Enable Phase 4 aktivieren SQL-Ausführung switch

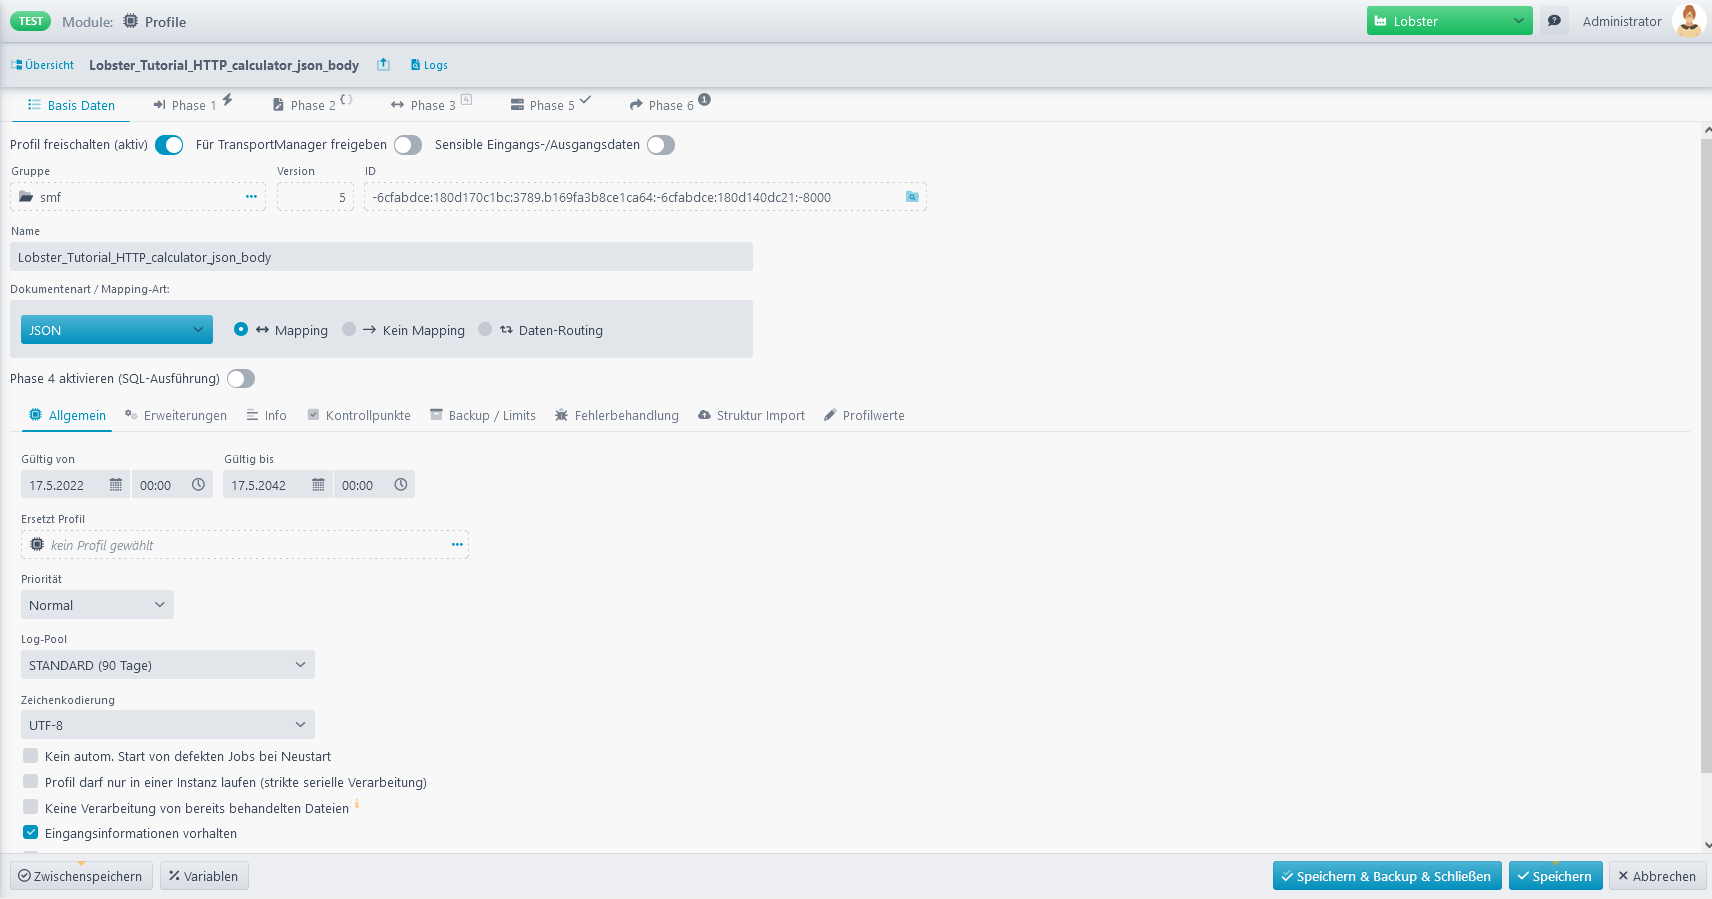point(241,379)
